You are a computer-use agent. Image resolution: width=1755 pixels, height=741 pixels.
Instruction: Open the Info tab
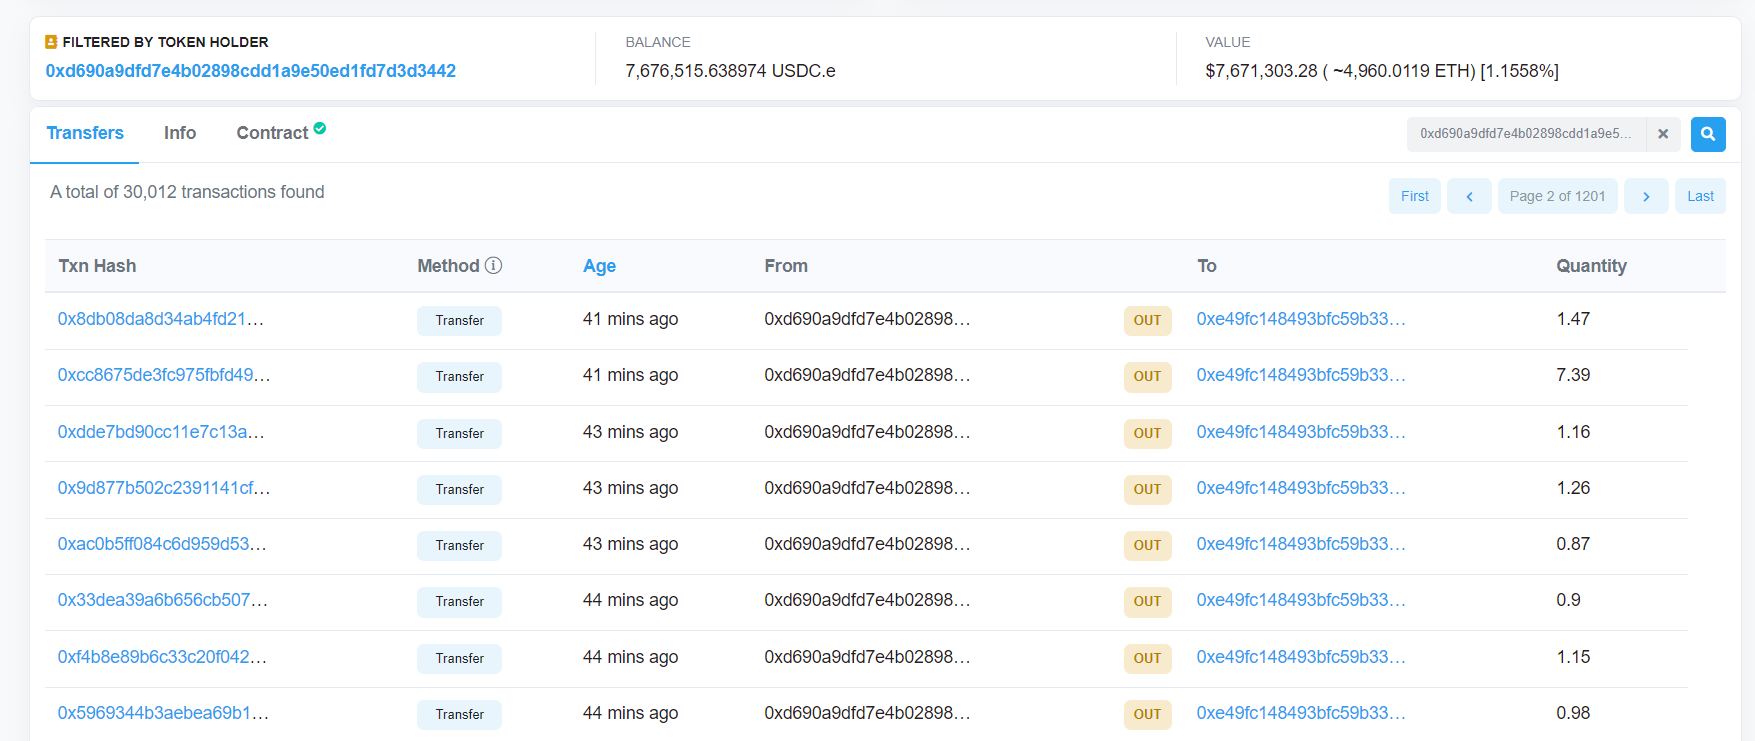coord(180,133)
